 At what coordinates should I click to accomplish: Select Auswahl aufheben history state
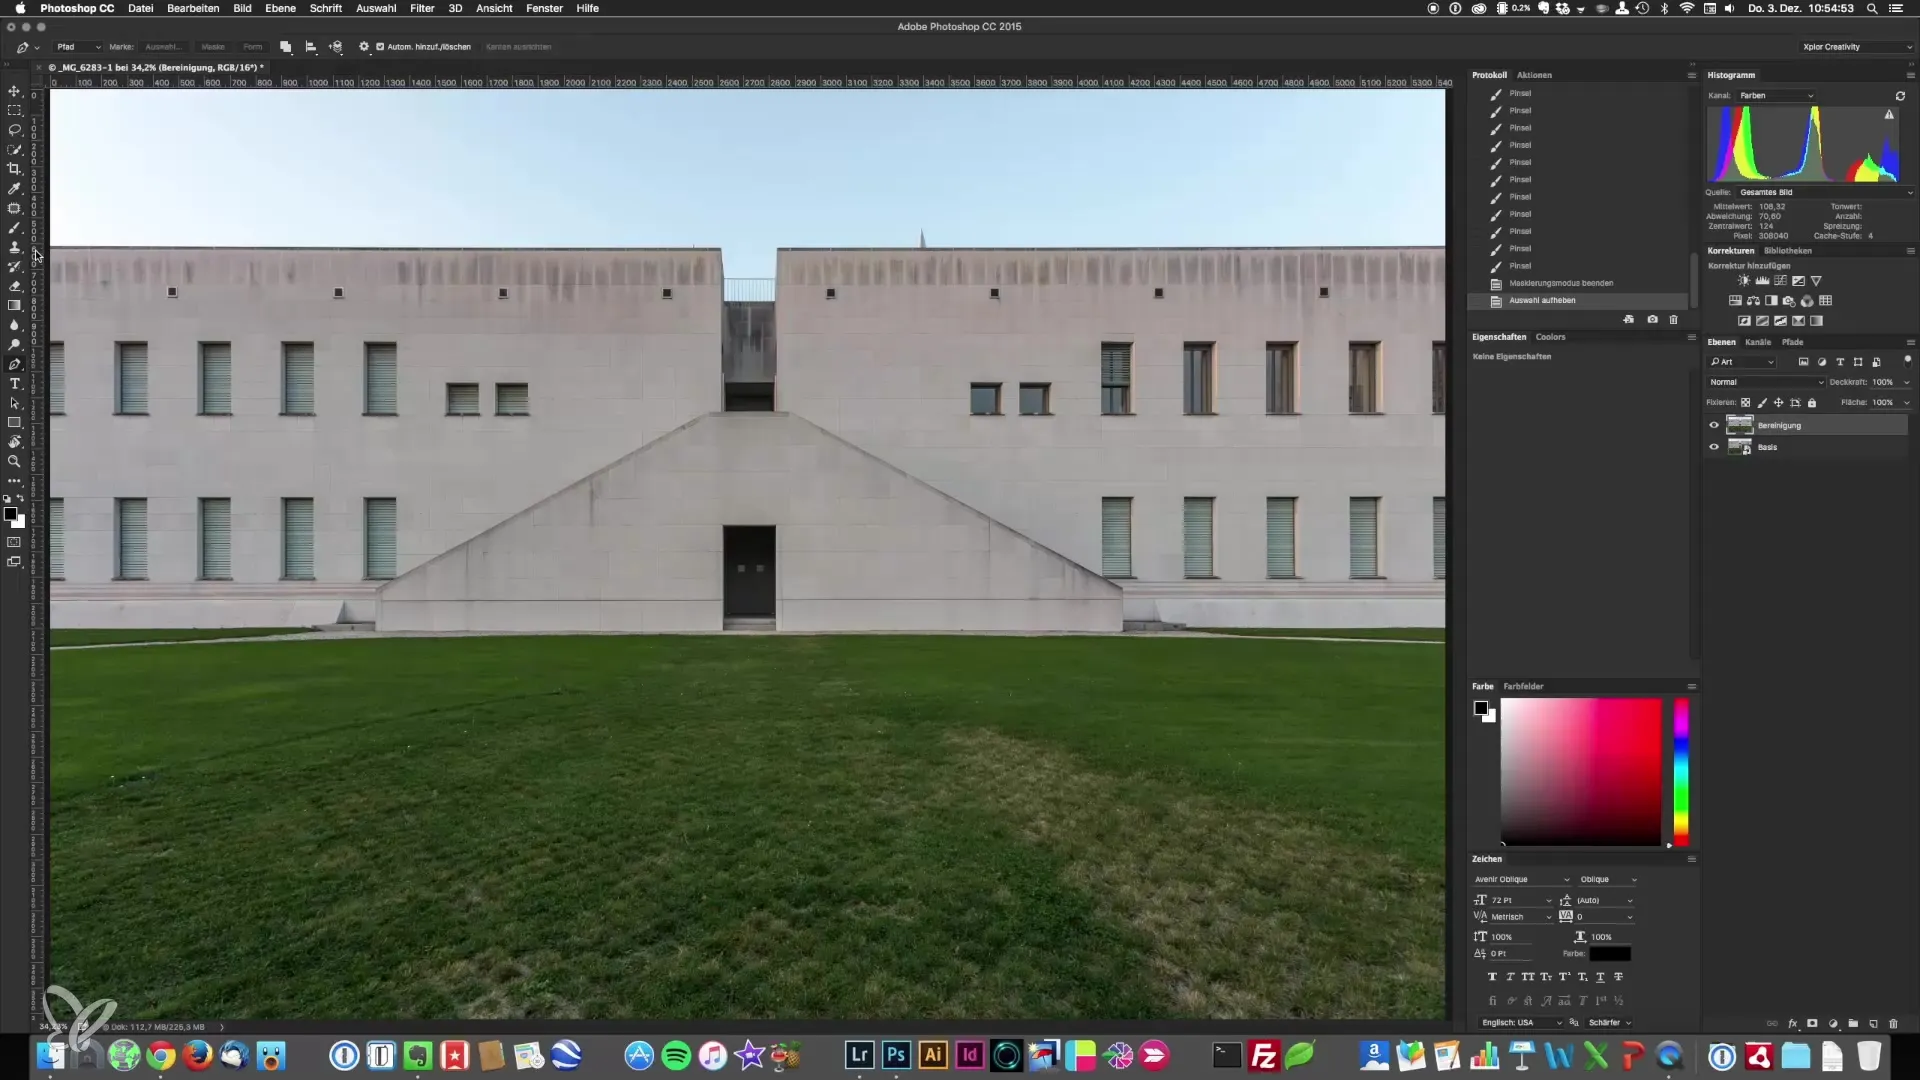(1578, 300)
